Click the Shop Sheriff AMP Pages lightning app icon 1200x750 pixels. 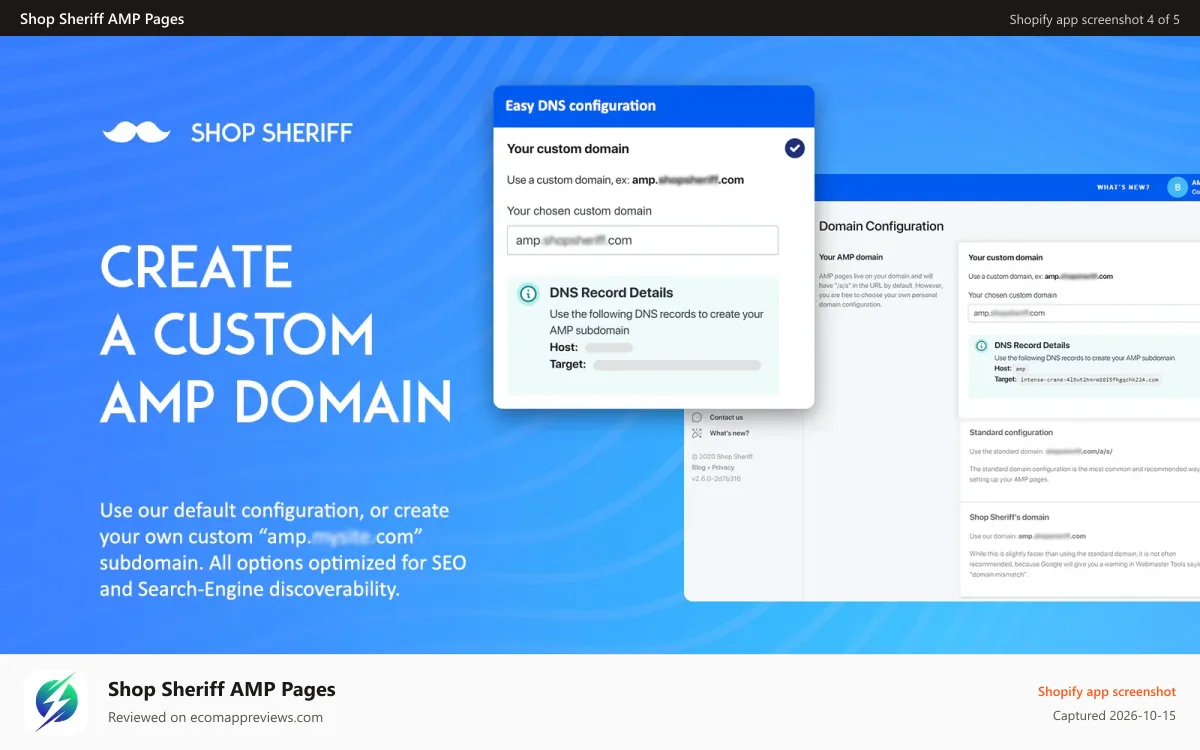[56, 702]
